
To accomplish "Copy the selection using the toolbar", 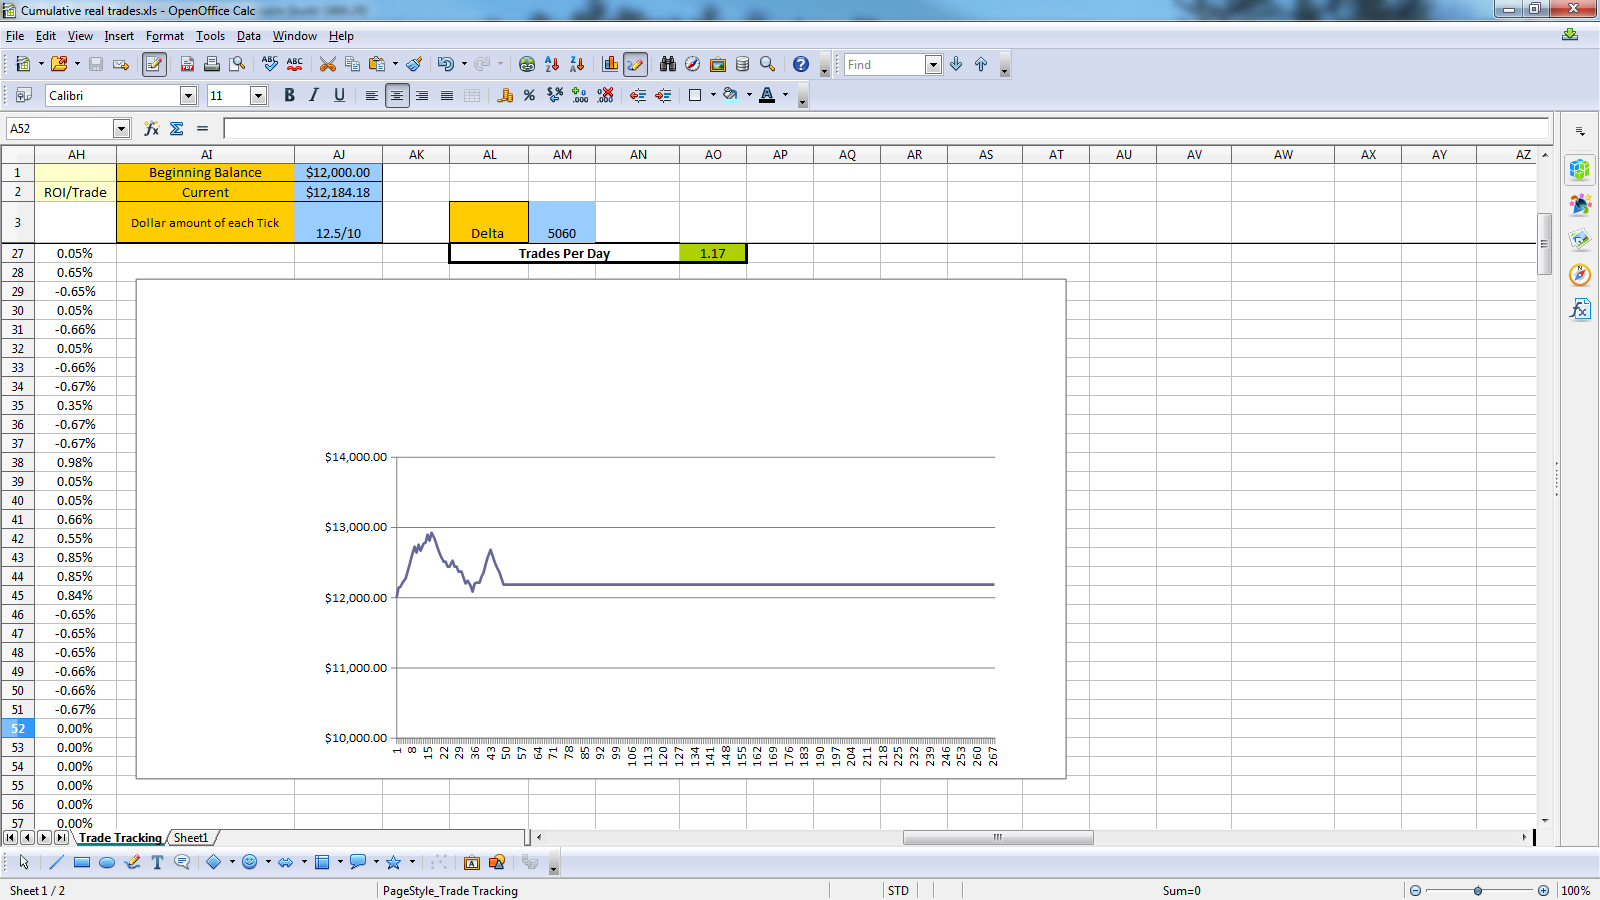I will point(352,64).
